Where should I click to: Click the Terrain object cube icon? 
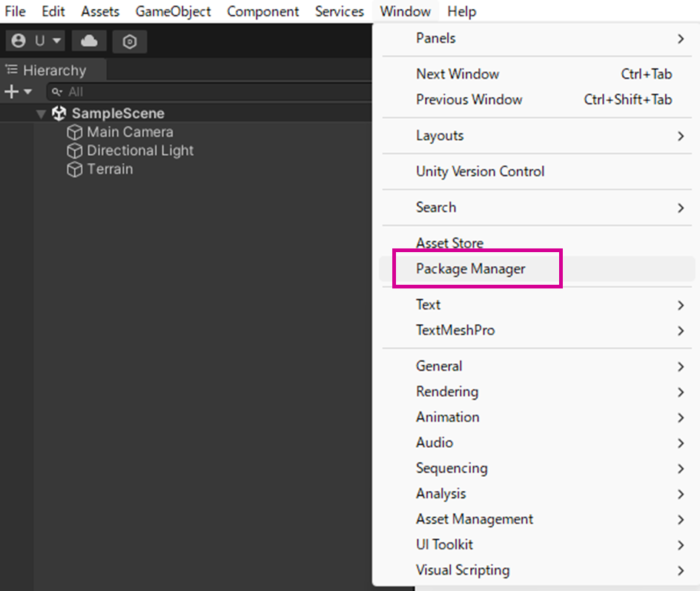75,170
